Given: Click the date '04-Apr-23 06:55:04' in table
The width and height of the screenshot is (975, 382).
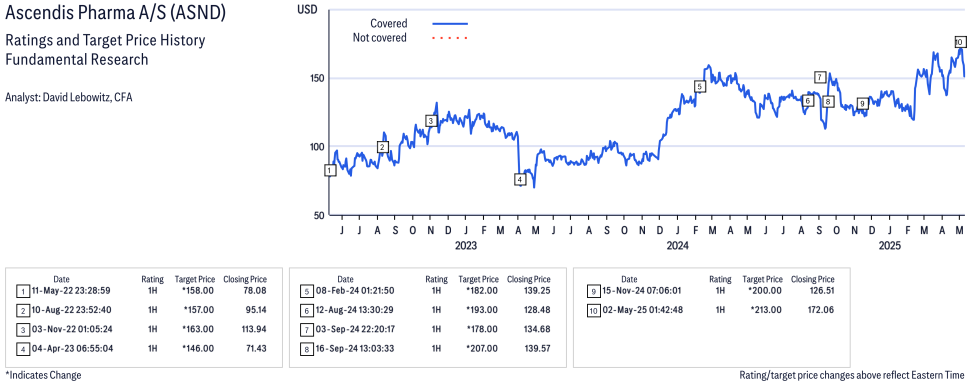Looking at the screenshot, I should click(72, 348).
